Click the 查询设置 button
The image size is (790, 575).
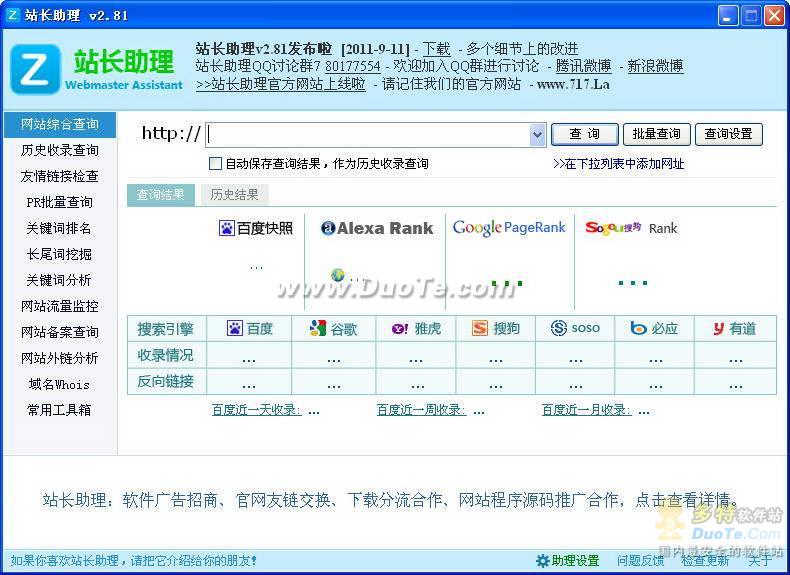[x=729, y=134]
